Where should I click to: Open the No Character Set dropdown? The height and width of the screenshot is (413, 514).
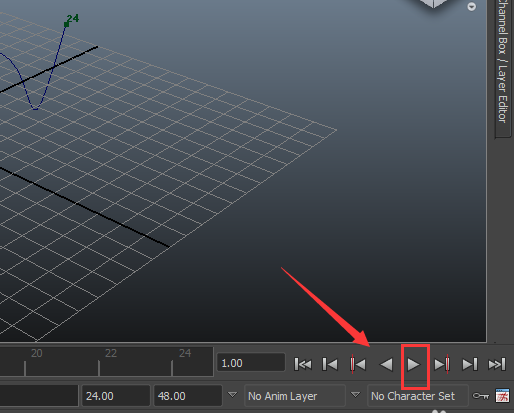coord(418,396)
